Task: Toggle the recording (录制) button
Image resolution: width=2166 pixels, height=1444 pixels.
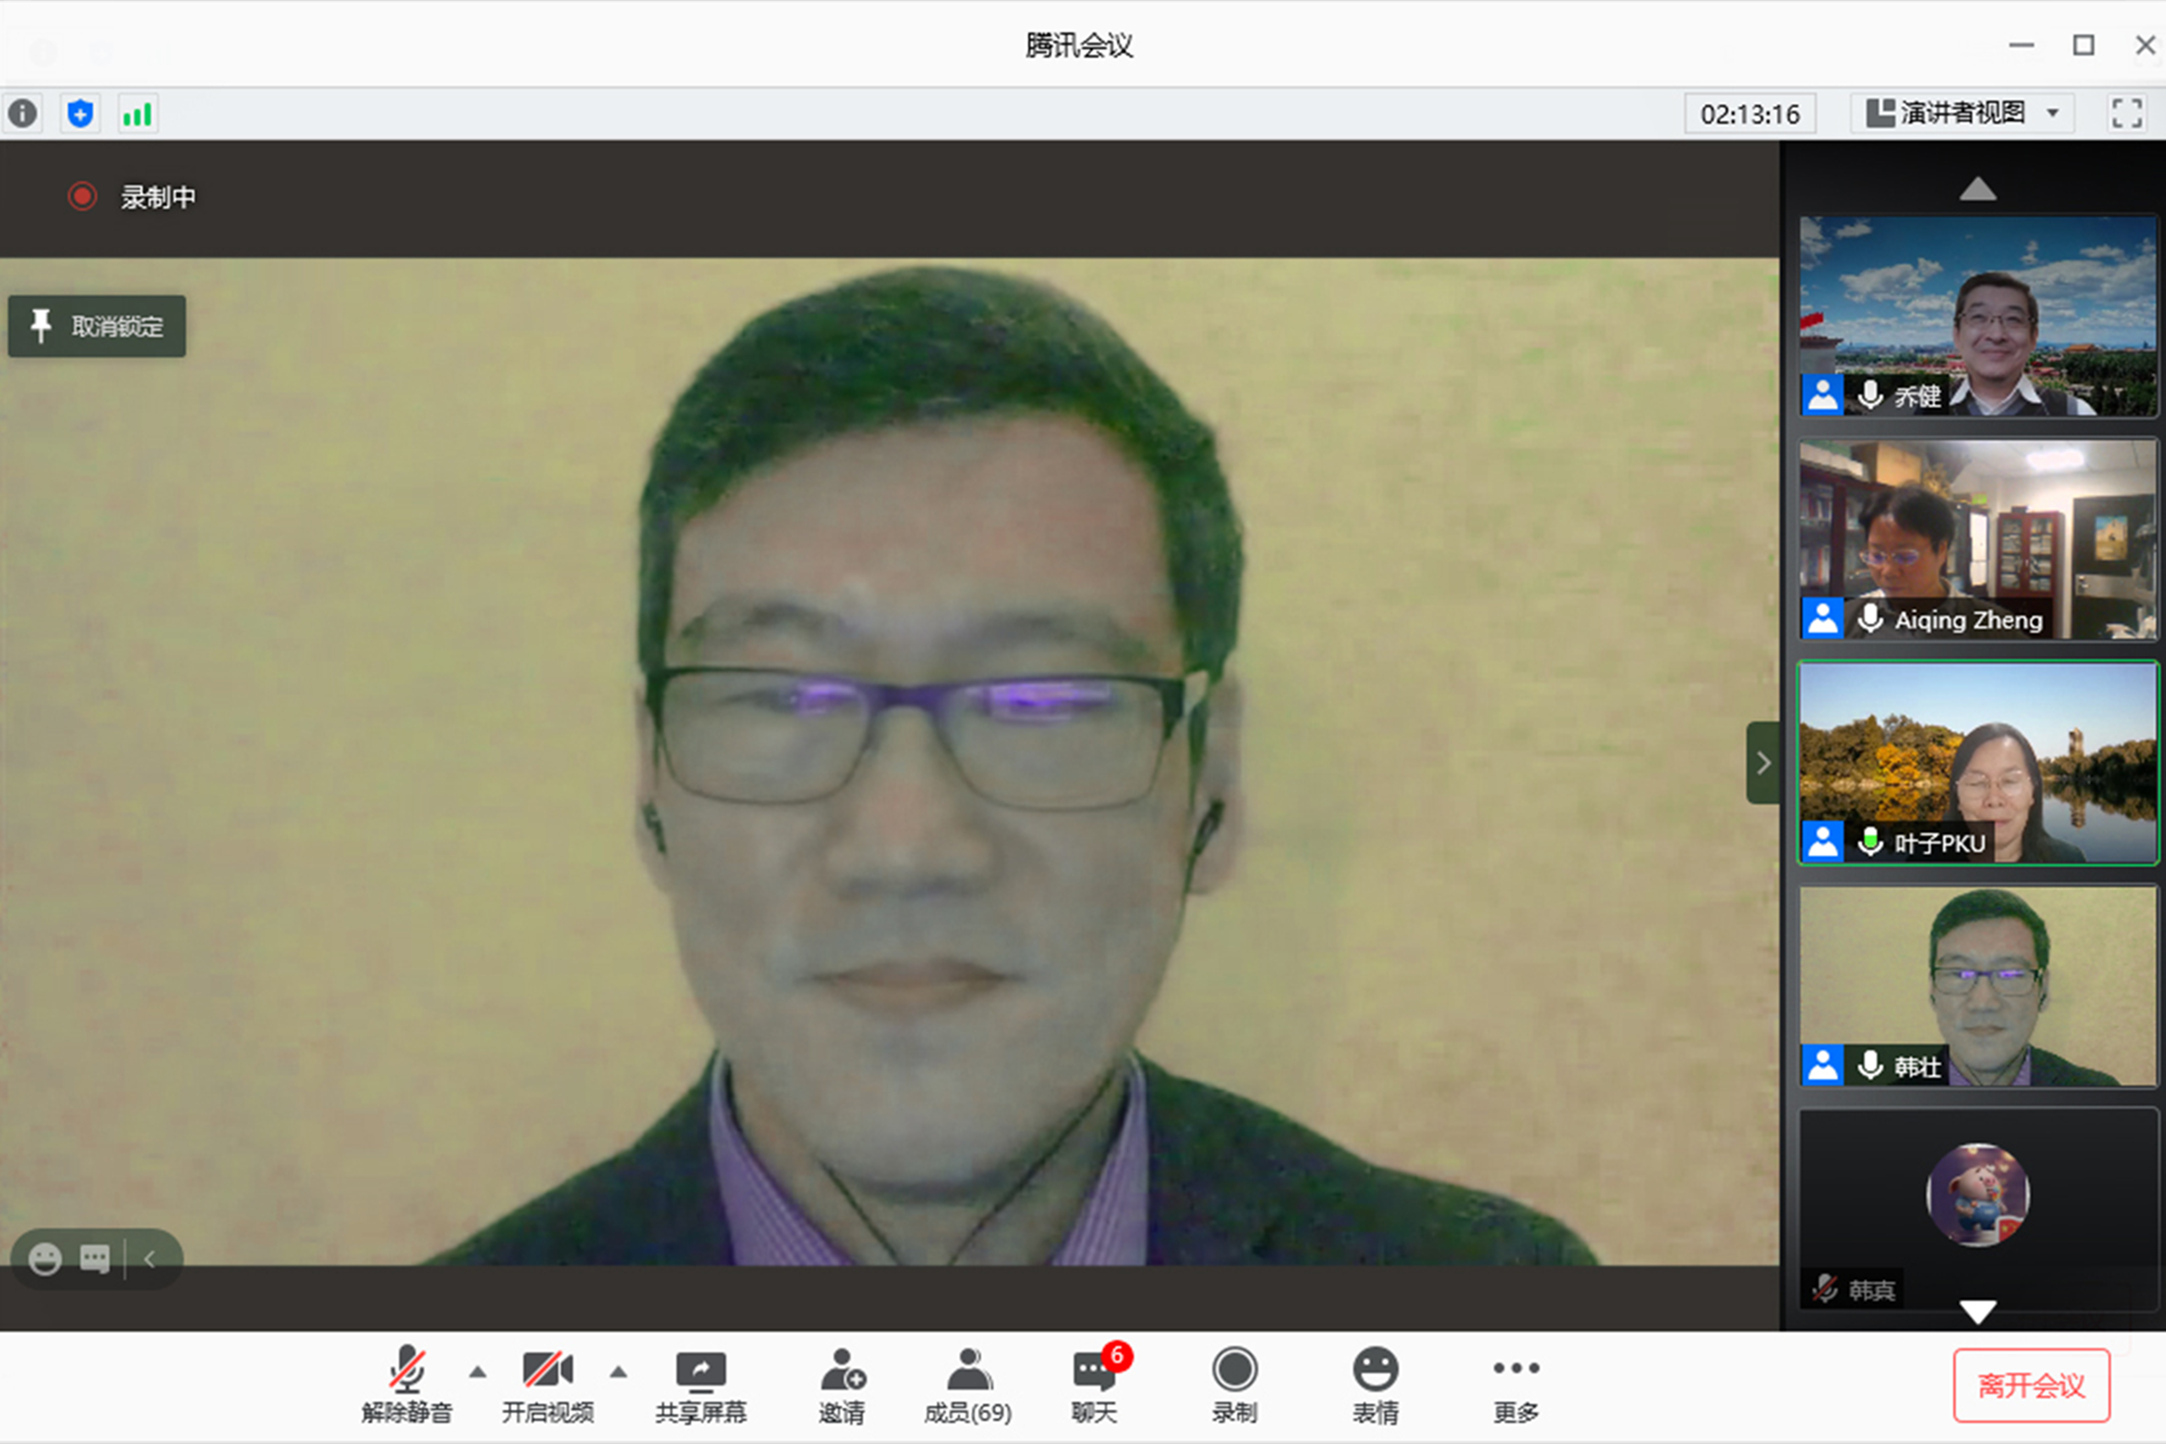Action: click(1234, 1384)
